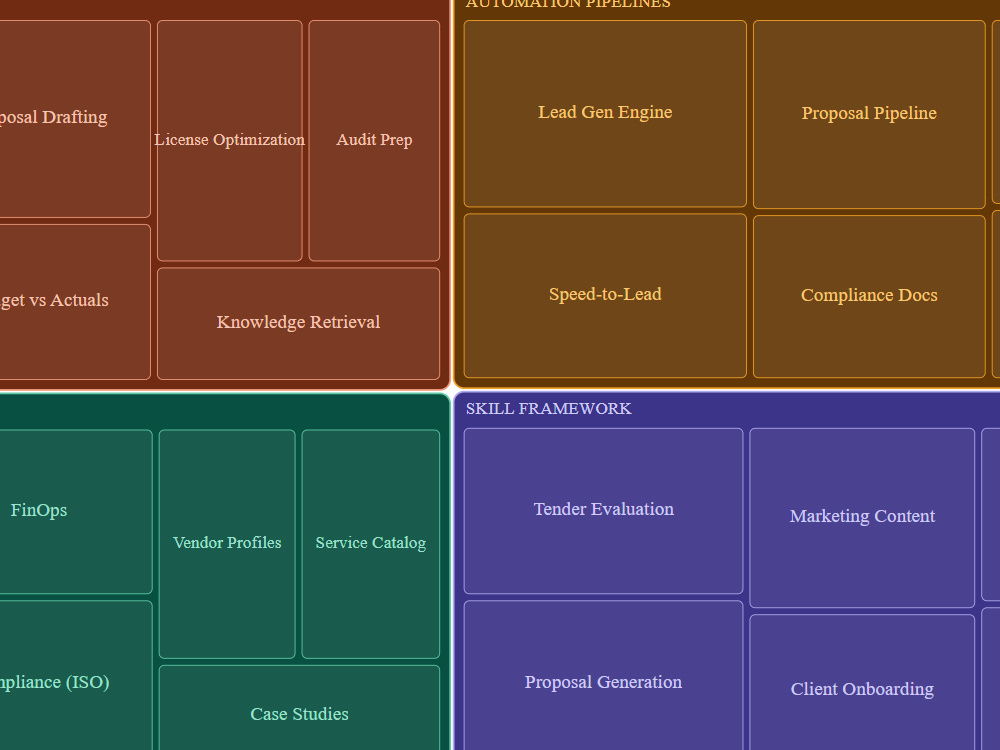Select the Proposal Pipeline tile

click(x=869, y=114)
